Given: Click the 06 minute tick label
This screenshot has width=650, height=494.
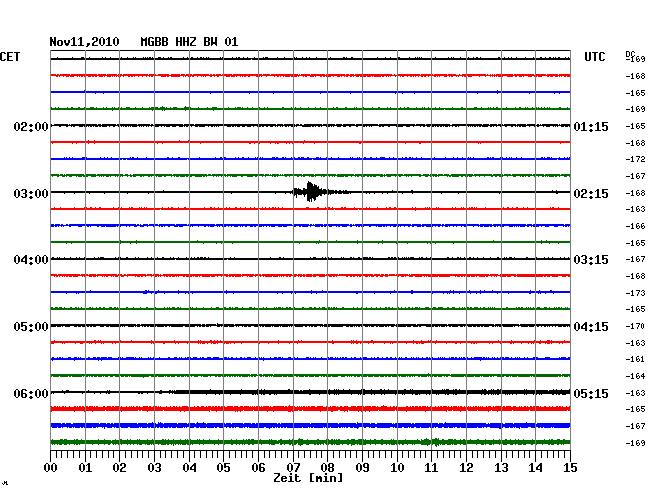Looking at the screenshot, I should click(x=258, y=467).
